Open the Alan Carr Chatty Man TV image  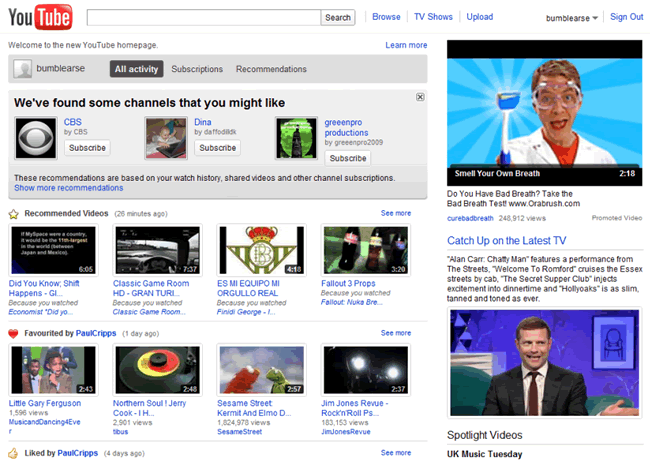coord(544,363)
